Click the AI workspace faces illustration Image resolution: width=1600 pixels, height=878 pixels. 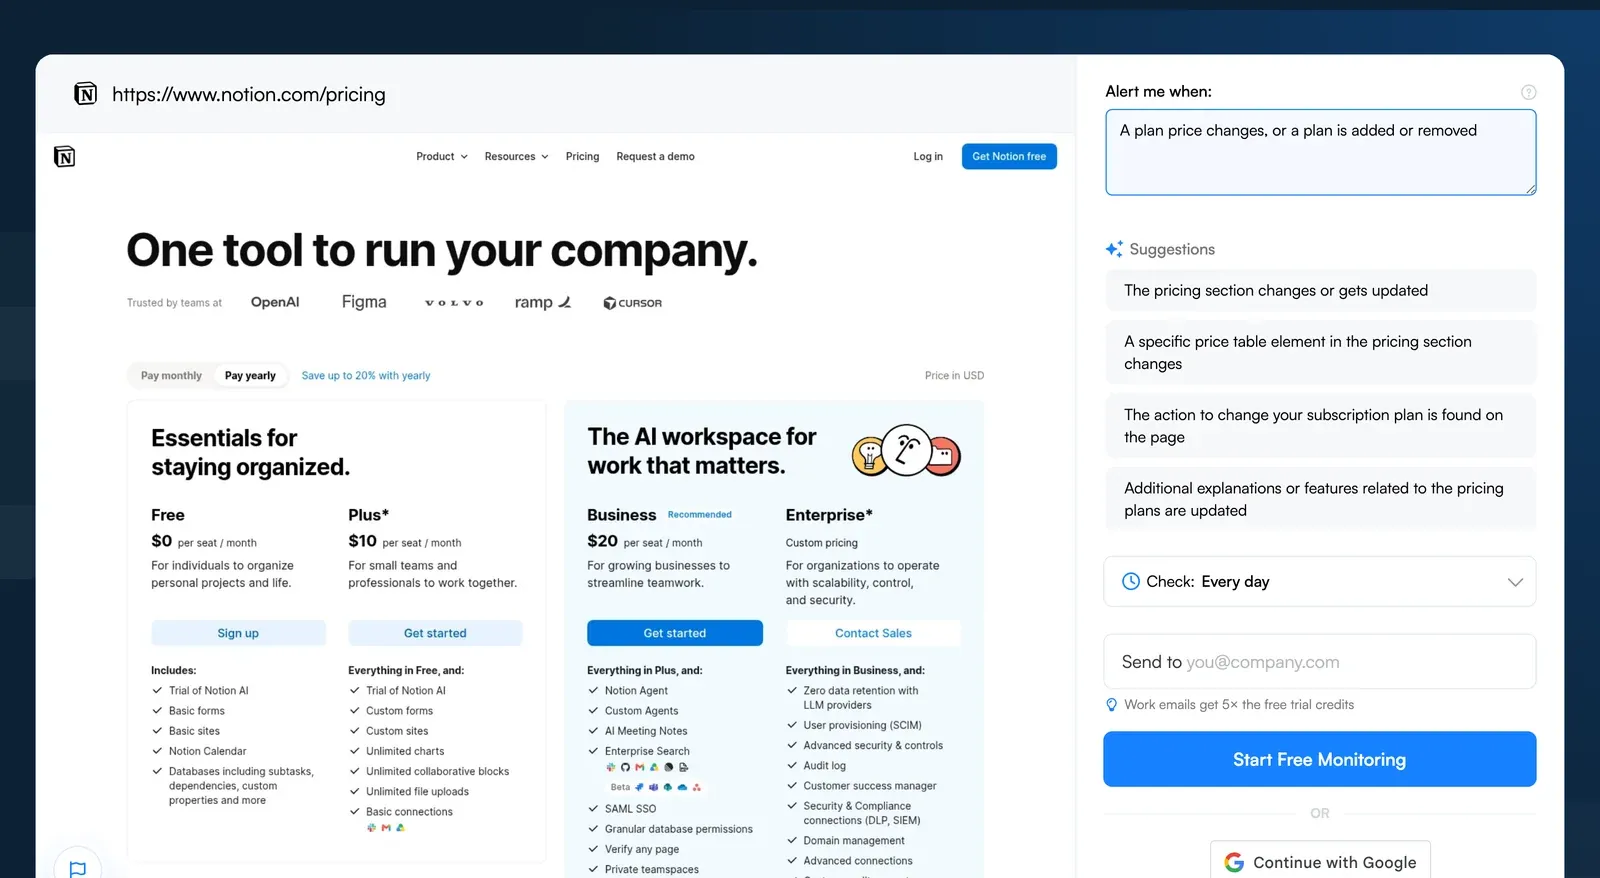point(906,451)
